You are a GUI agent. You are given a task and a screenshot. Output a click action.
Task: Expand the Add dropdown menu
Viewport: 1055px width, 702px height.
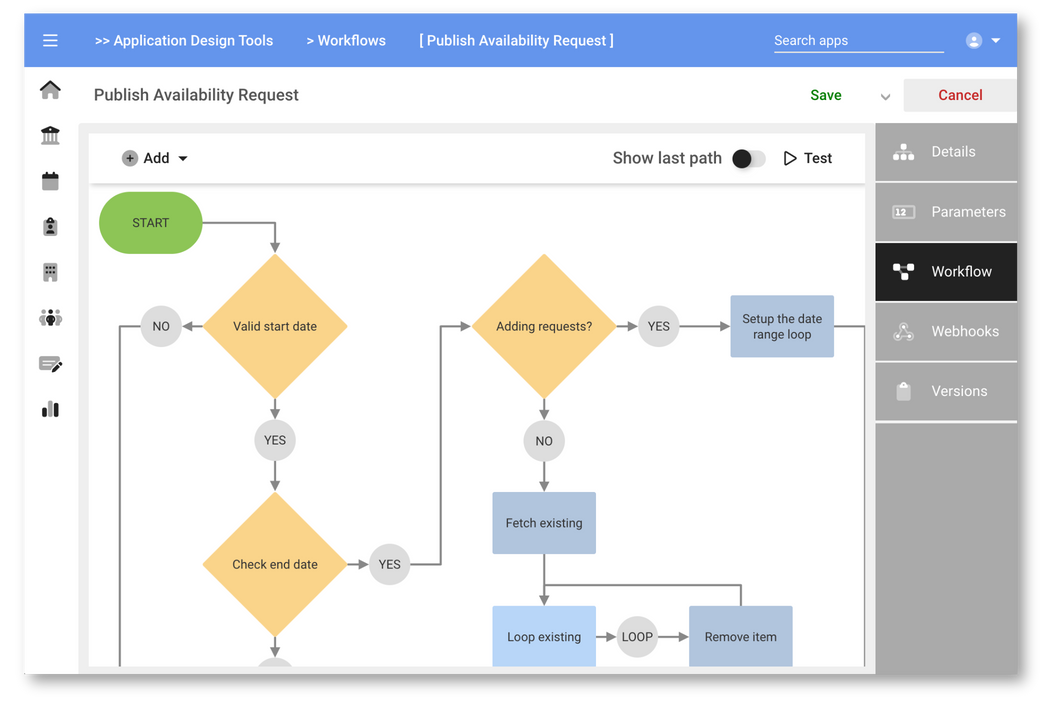(156, 158)
